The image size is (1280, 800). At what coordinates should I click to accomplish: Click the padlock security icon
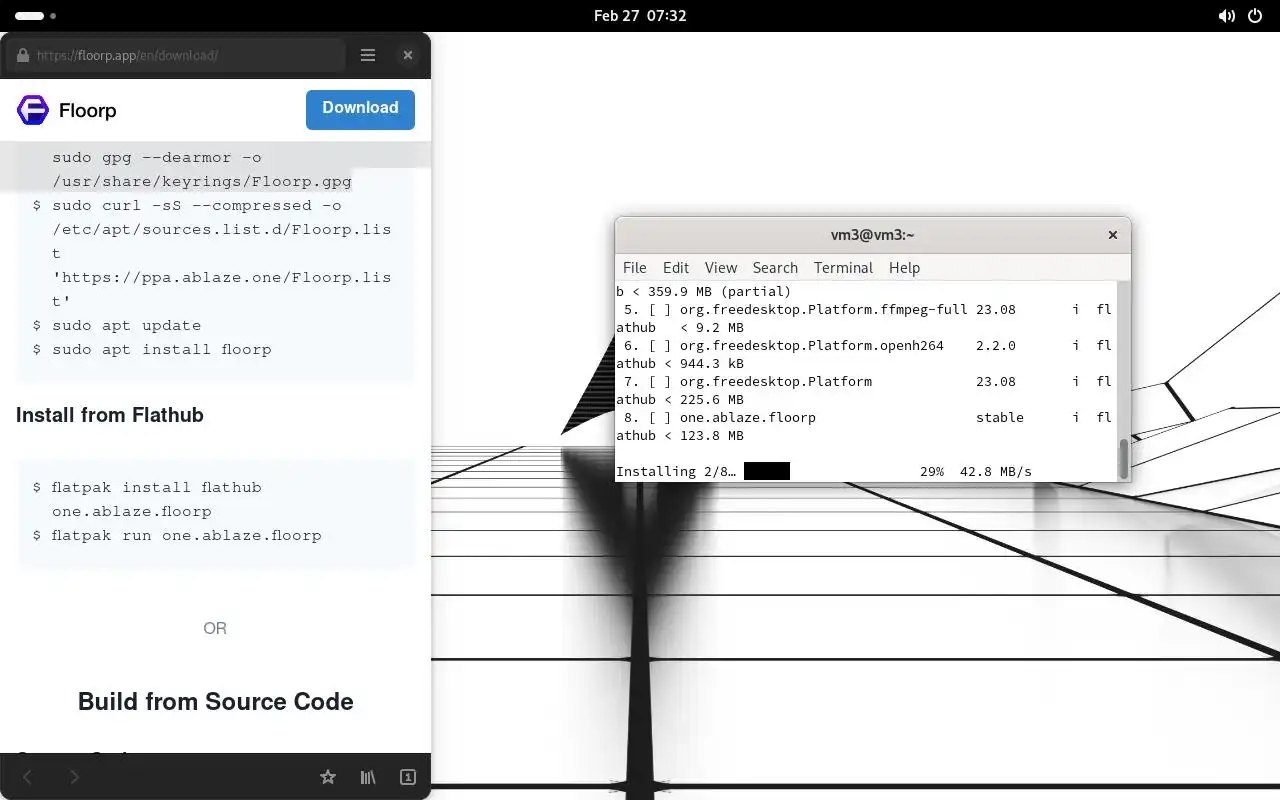click(22, 56)
